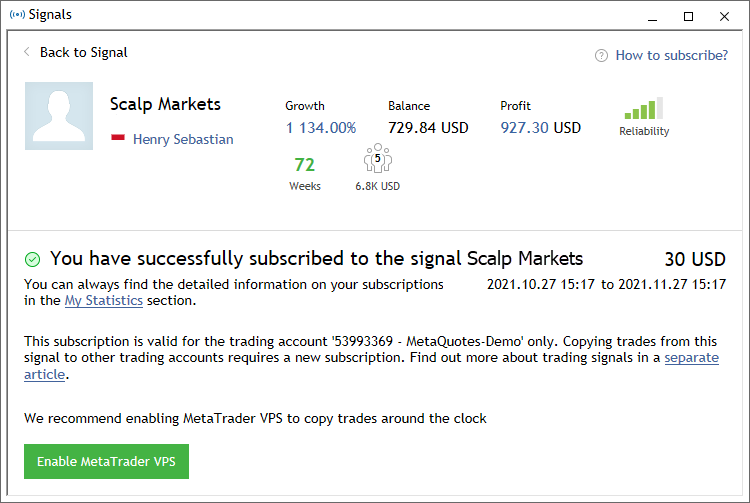This screenshot has width=750, height=503.
Task: Open the How to subscribe? link
Action: [671, 55]
